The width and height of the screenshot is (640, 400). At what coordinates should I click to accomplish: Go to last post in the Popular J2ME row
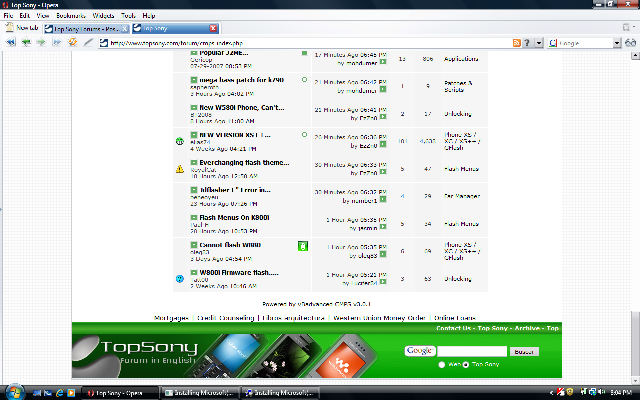(383, 62)
